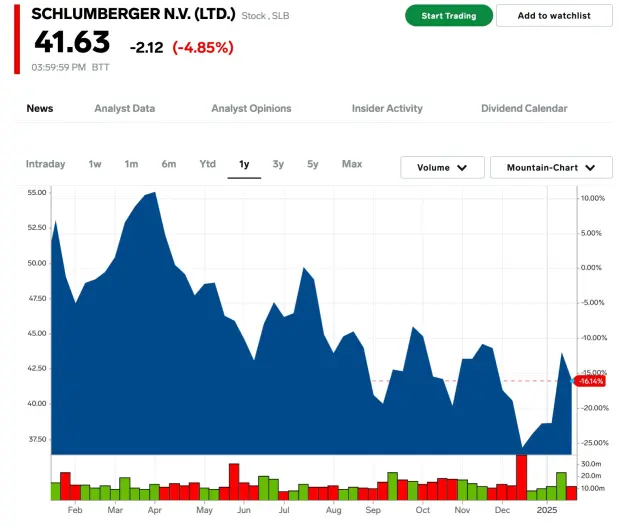Open the Dividend Calendar tab
Image resolution: width=640 pixels, height=526 pixels.
coord(524,108)
